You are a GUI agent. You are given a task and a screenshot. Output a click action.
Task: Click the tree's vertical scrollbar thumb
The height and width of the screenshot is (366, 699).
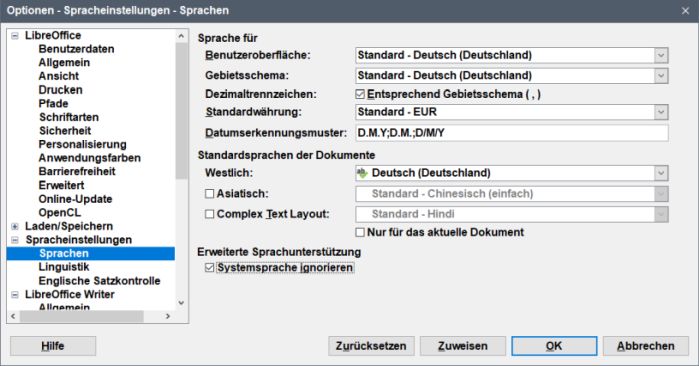181,111
